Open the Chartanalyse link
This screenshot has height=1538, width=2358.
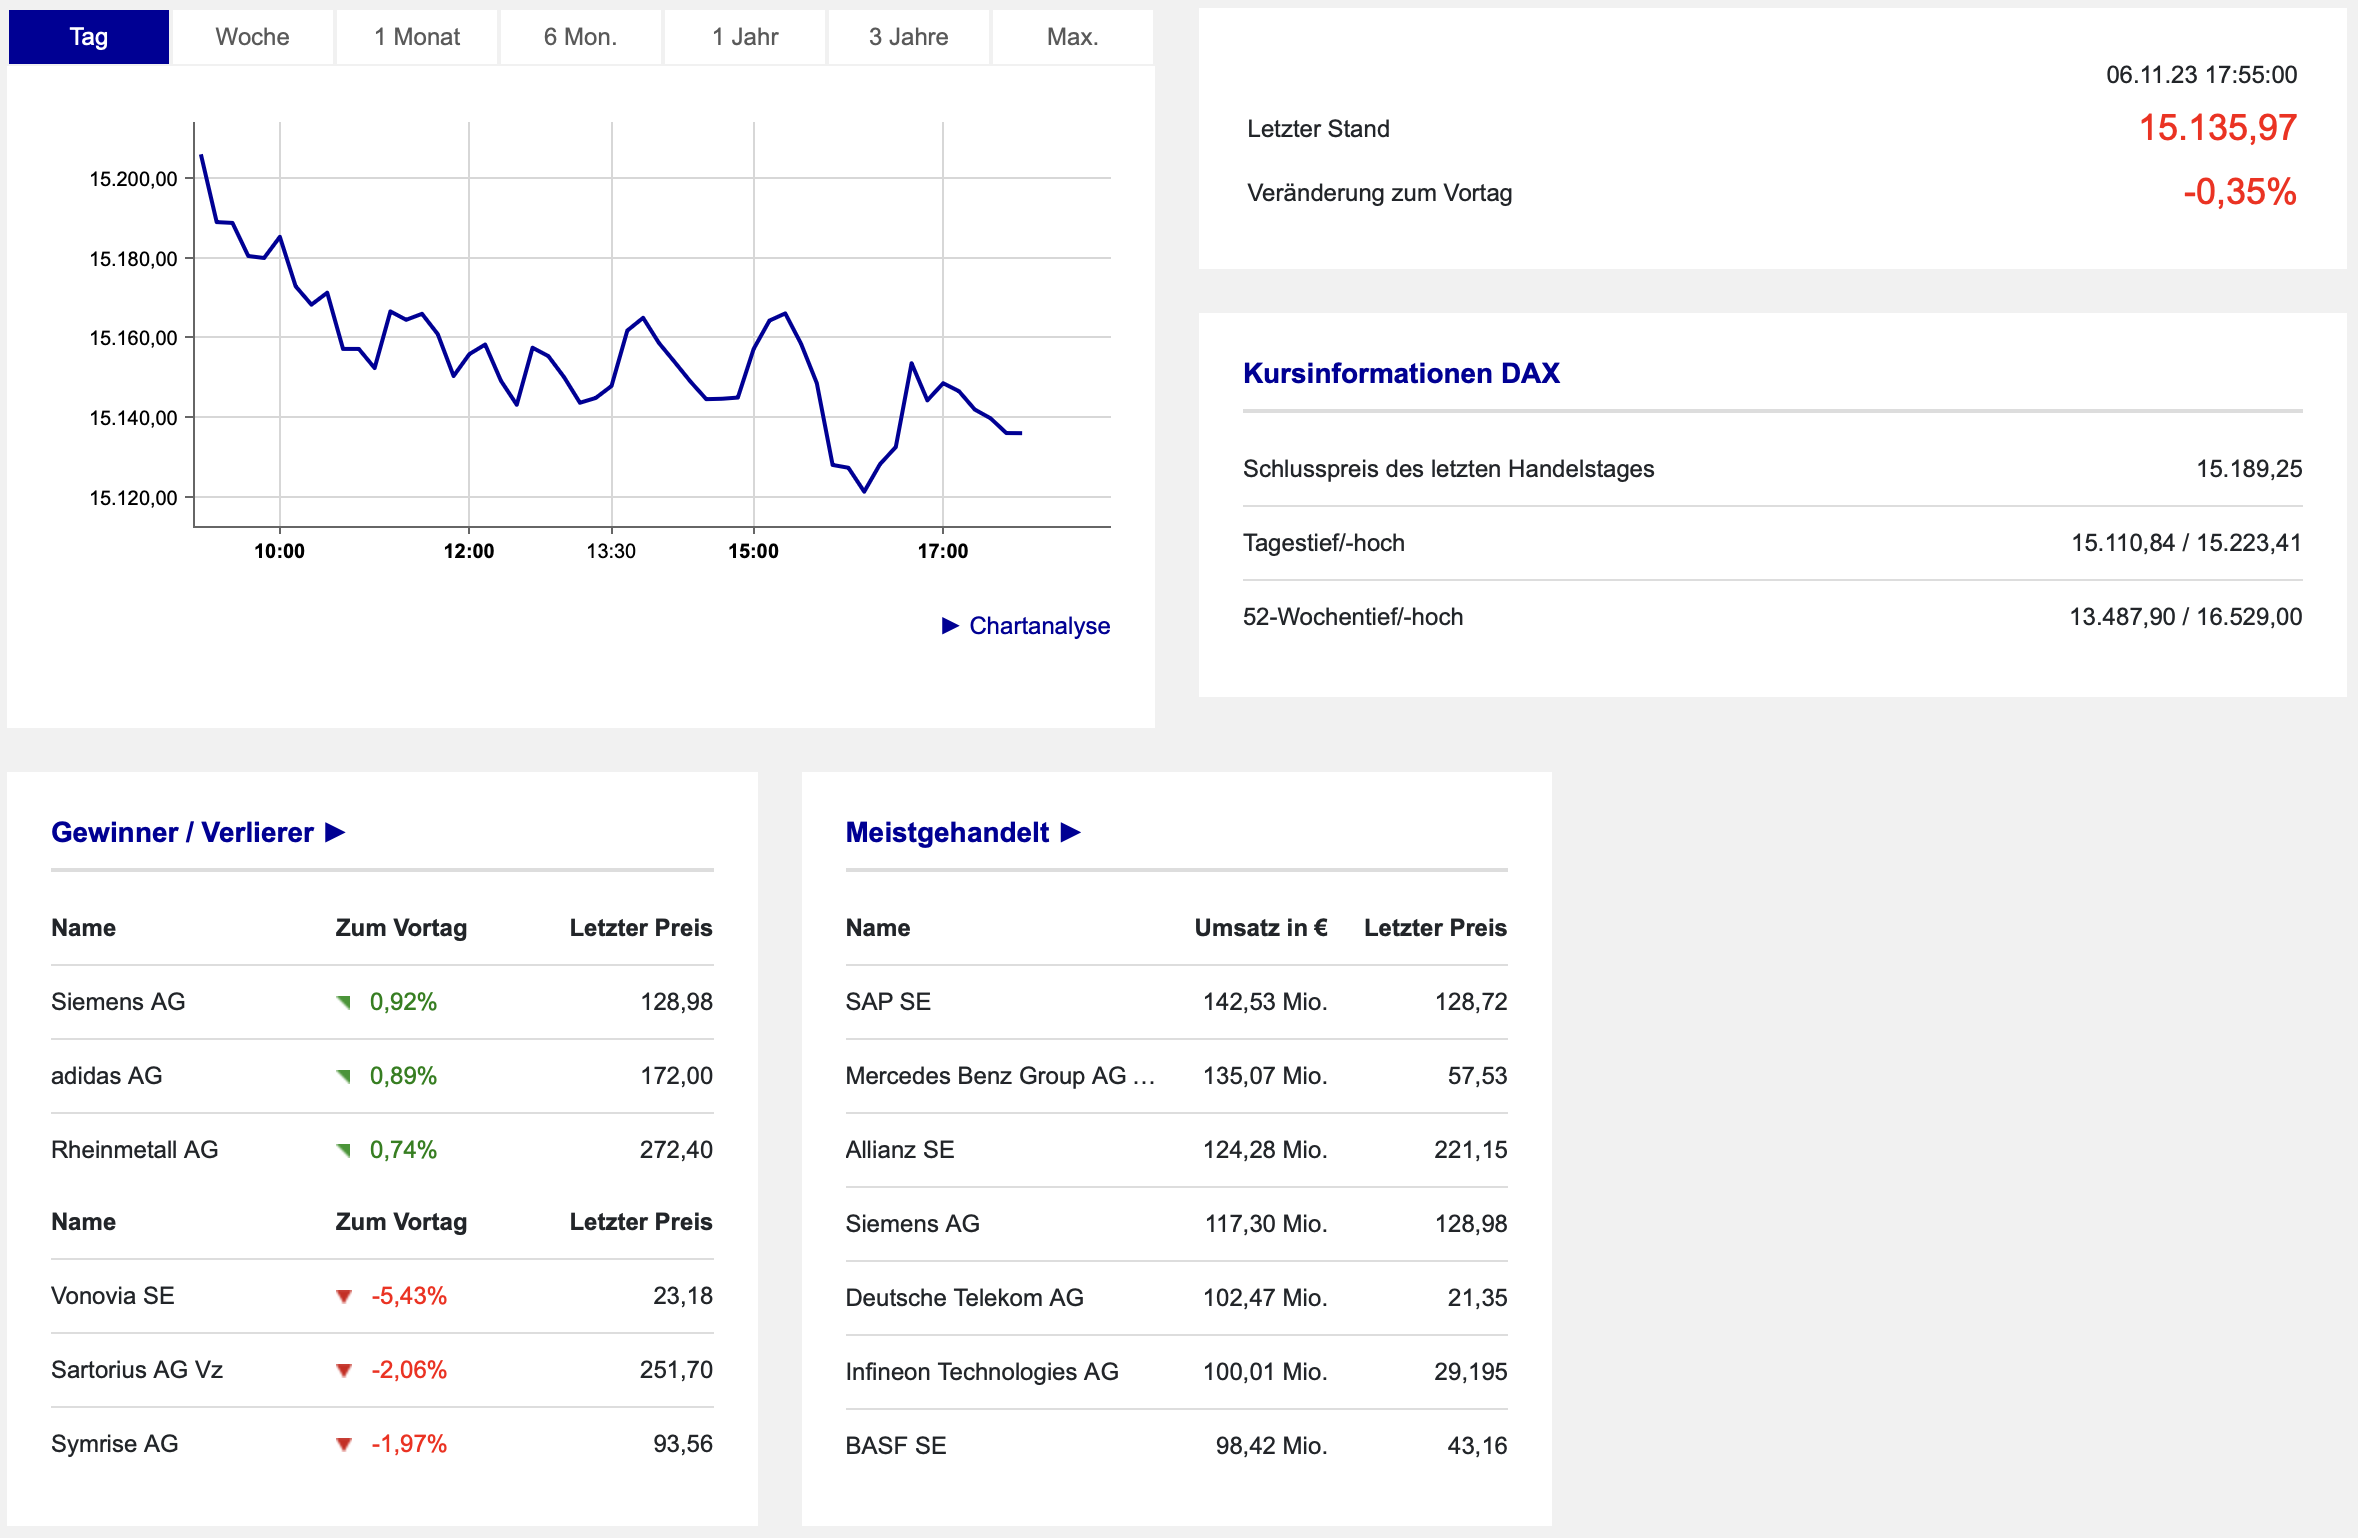(x=1039, y=626)
